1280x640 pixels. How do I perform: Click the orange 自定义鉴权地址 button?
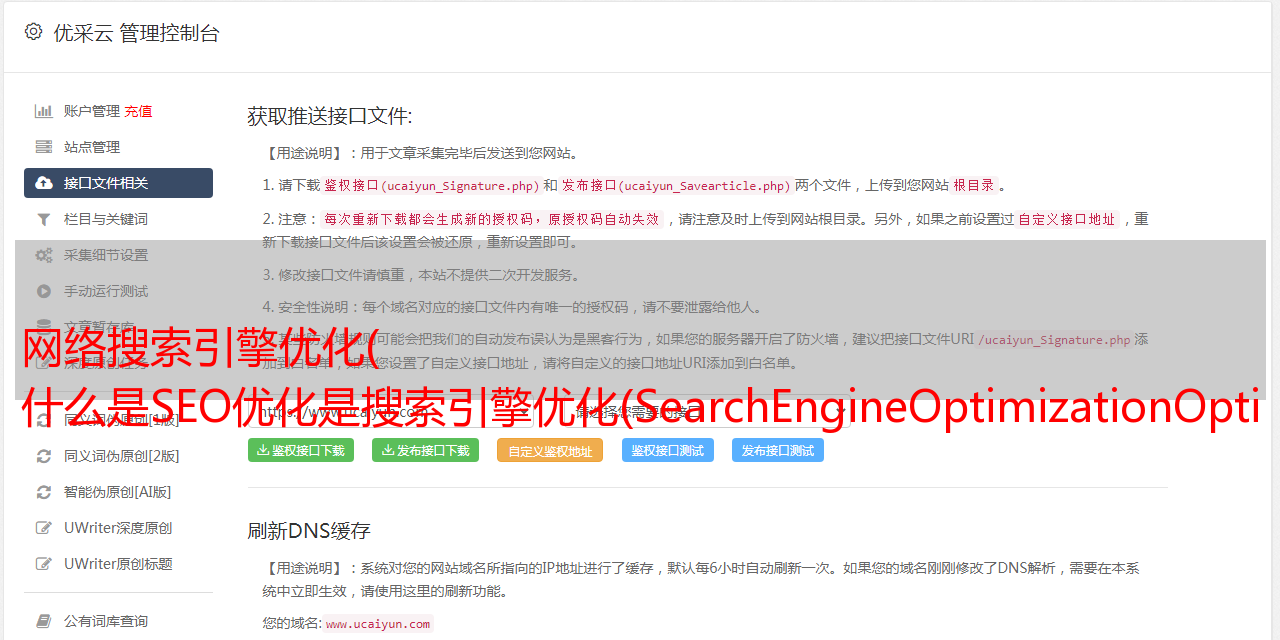550,450
